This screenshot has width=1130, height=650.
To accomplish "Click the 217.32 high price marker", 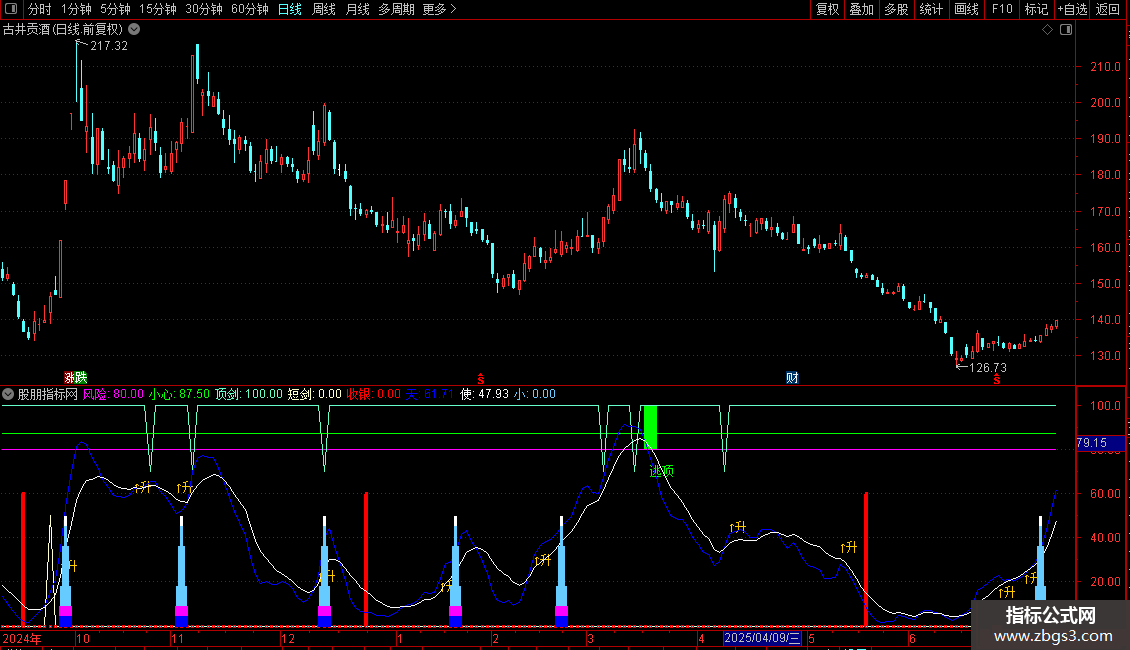I will click(x=108, y=46).
